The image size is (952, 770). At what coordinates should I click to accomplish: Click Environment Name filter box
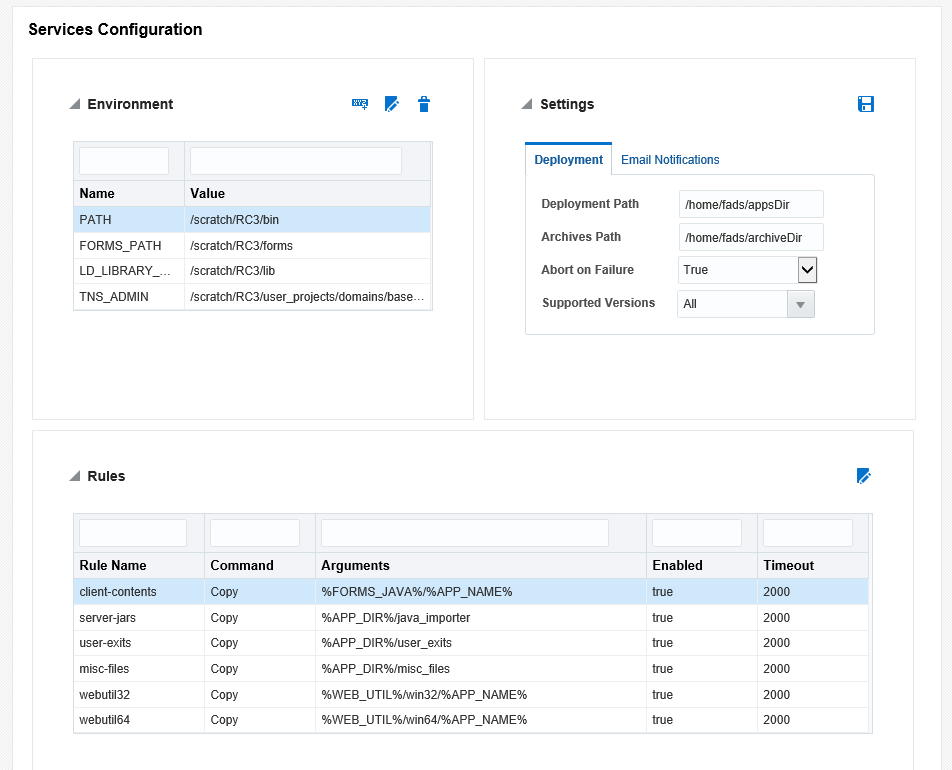point(124,161)
